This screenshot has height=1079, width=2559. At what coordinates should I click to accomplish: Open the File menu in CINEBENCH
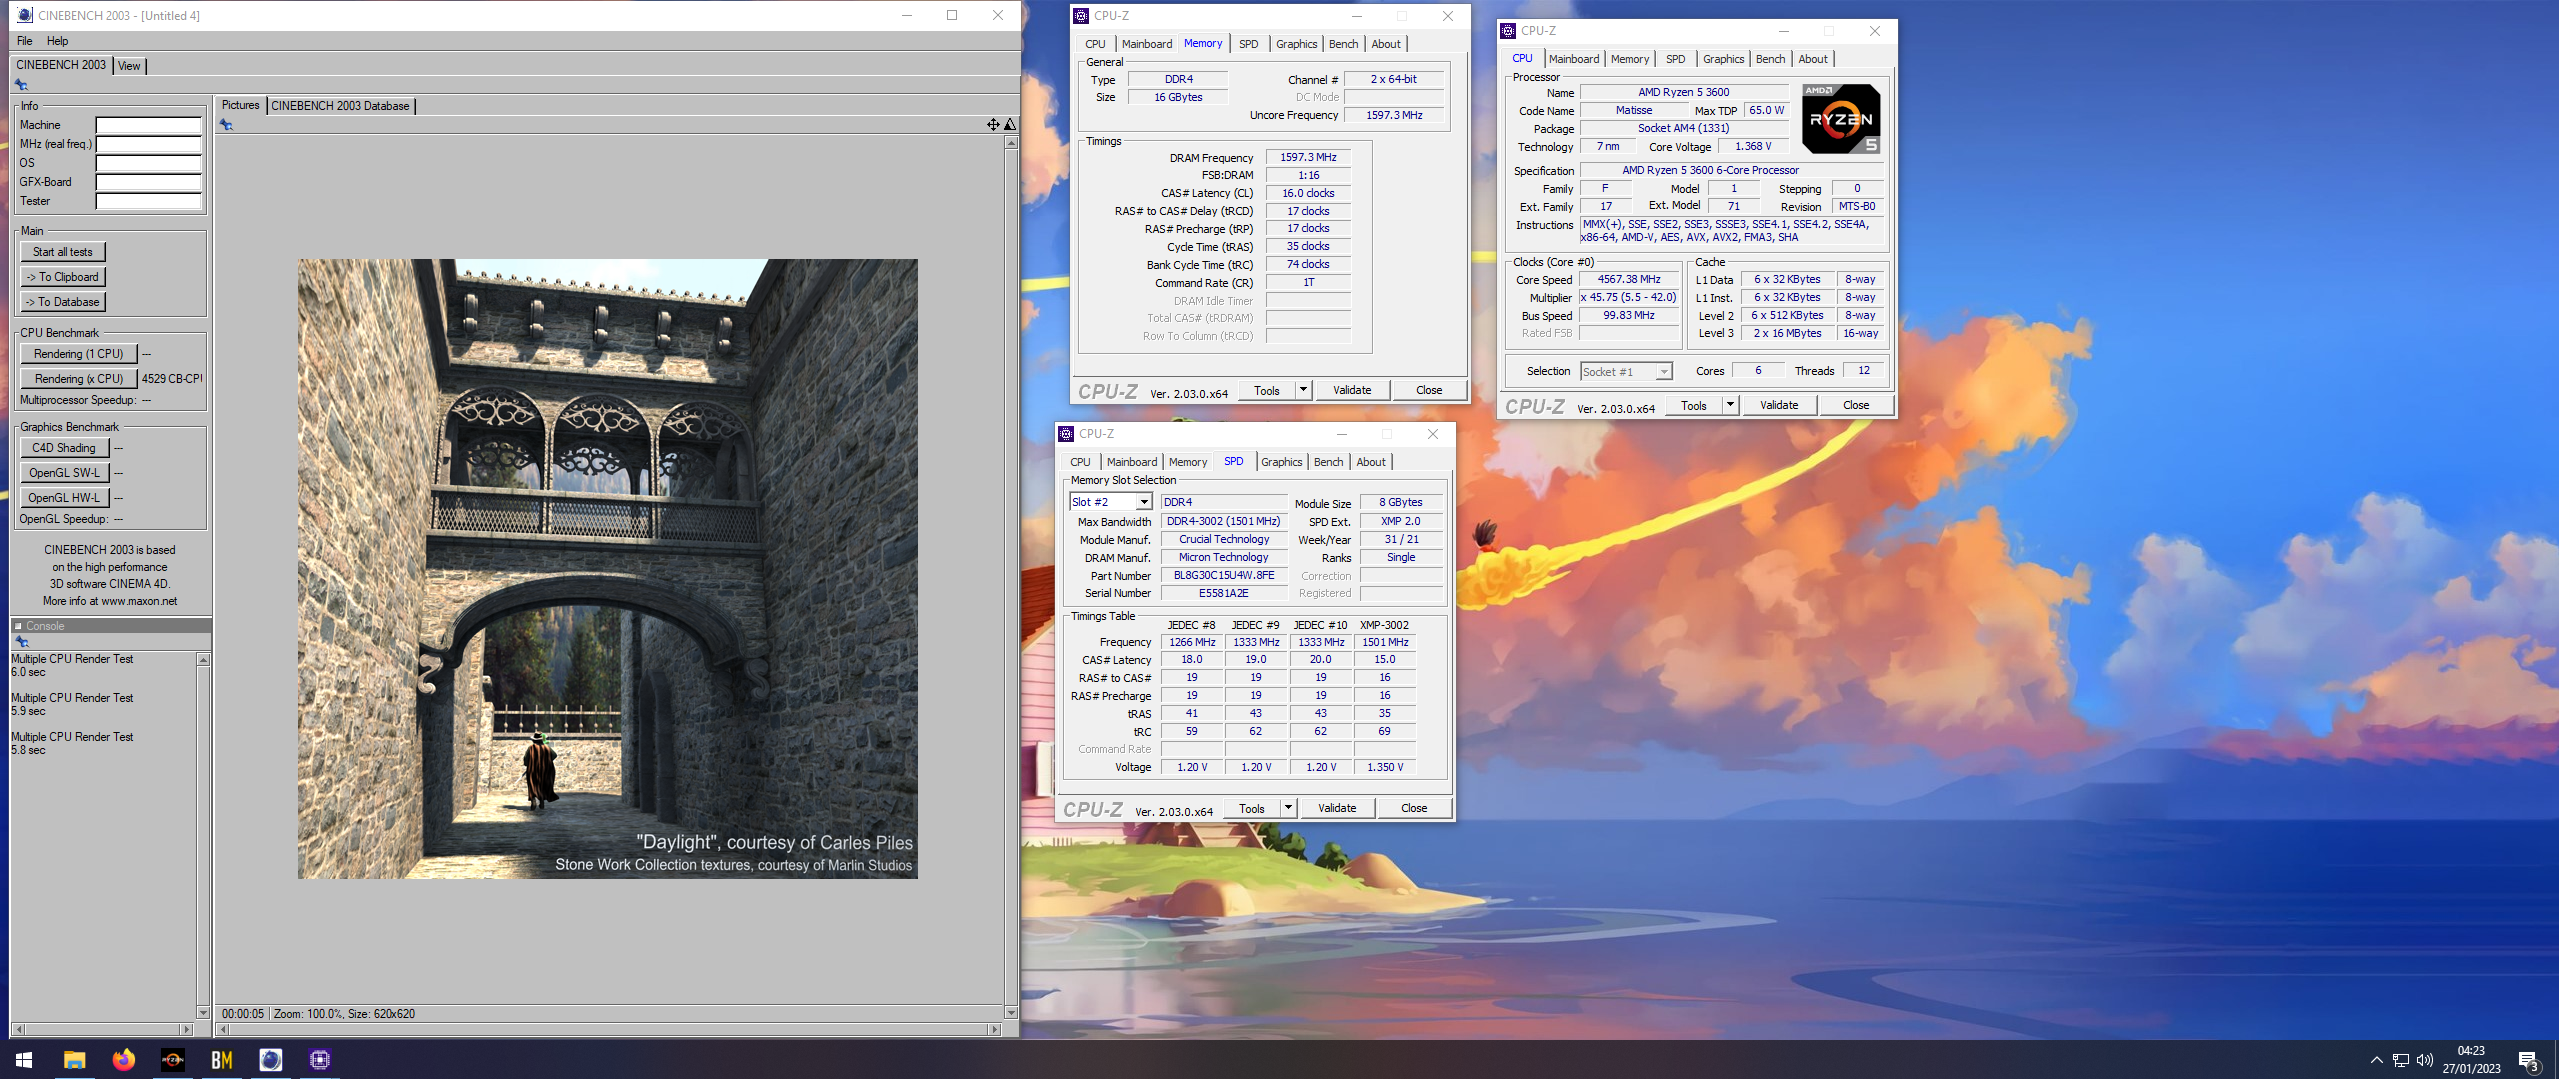25,41
